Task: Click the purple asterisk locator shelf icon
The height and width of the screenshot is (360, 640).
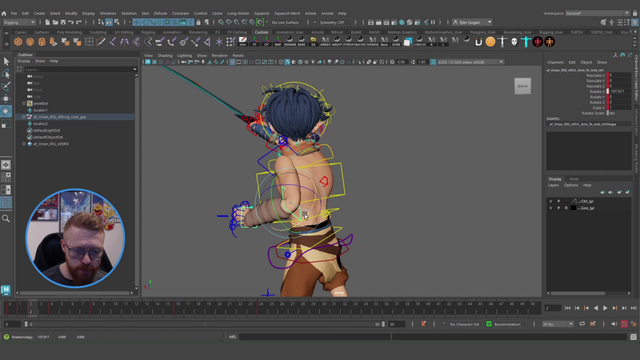Action: pyautogui.click(x=219, y=42)
